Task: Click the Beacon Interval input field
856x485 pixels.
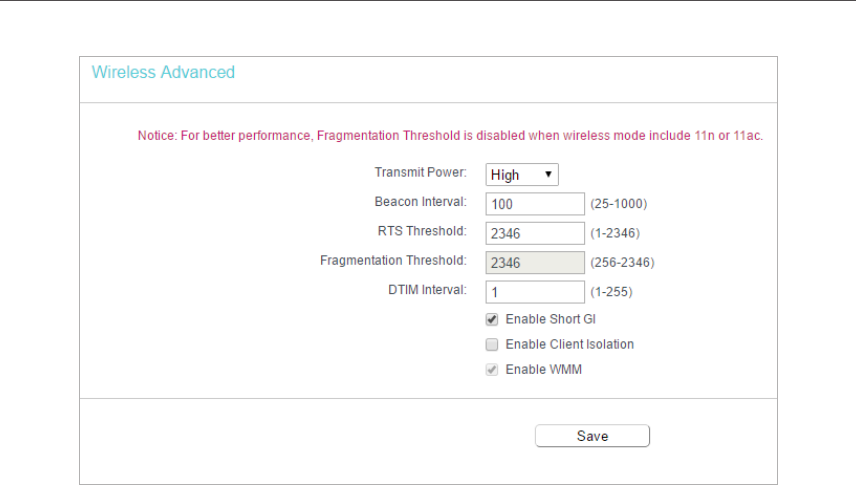Action: coord(535,204)
